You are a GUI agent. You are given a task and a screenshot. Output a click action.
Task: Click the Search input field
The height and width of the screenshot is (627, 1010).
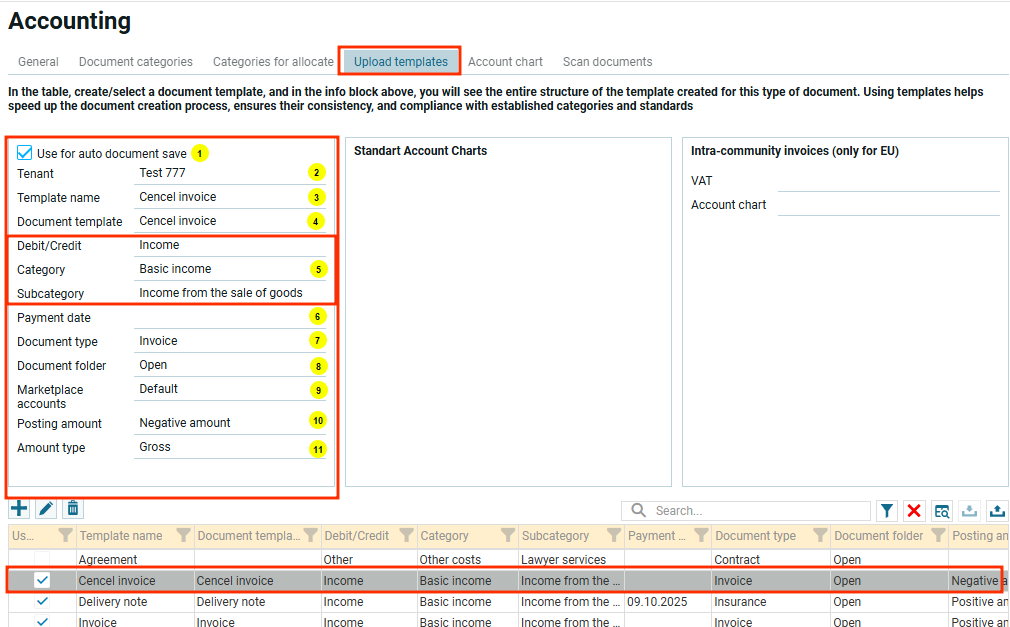(x=760, y=511)
